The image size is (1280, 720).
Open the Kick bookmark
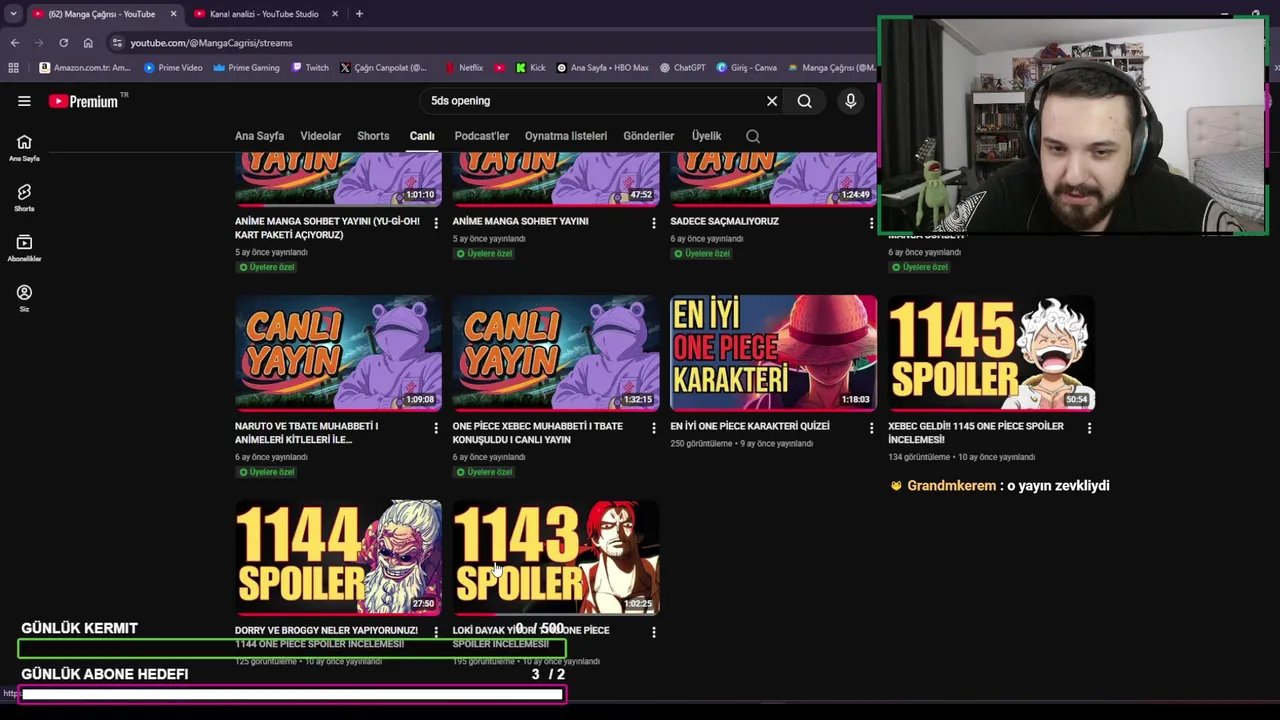(531, 68)
